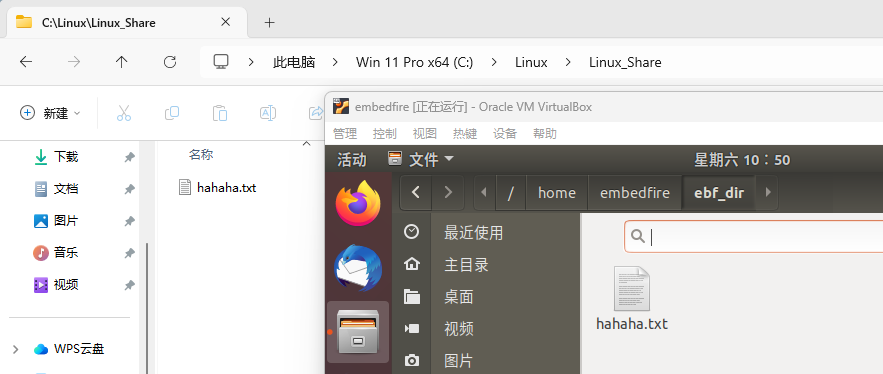Select WPS云盘 in Explorer sidebar
Screen dimensions: 883x374
[79, 349]
